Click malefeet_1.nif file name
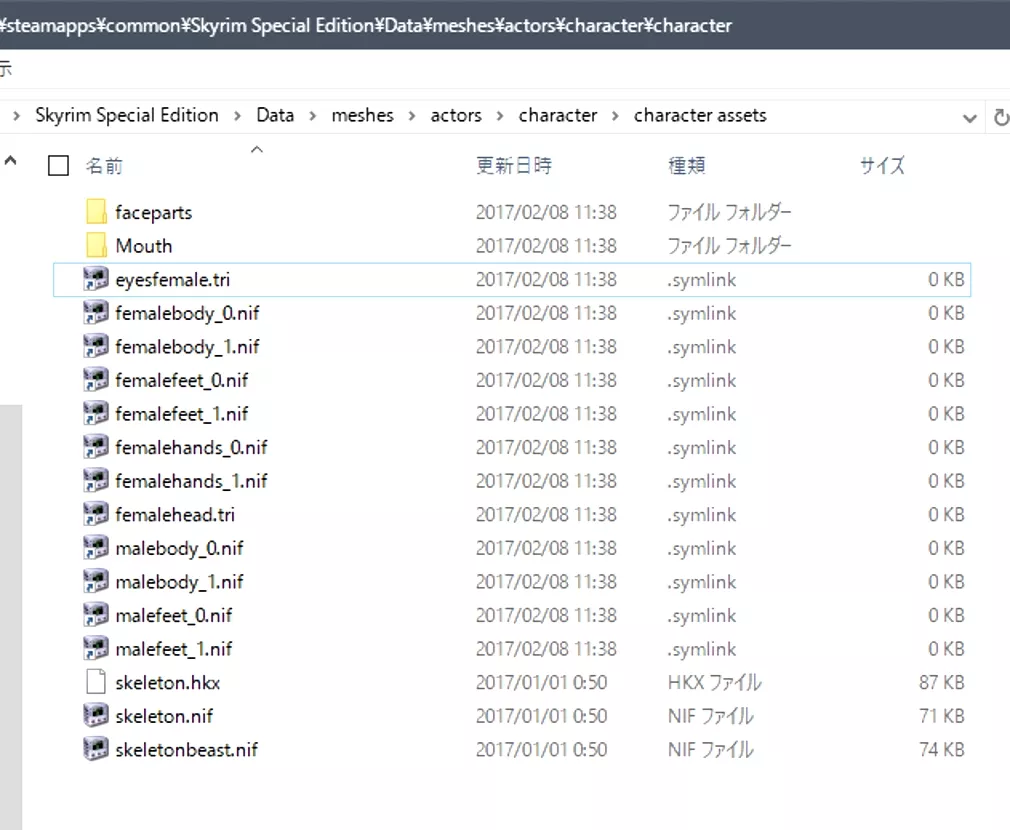Screen dimensions: 1010x830 [174, 648]
